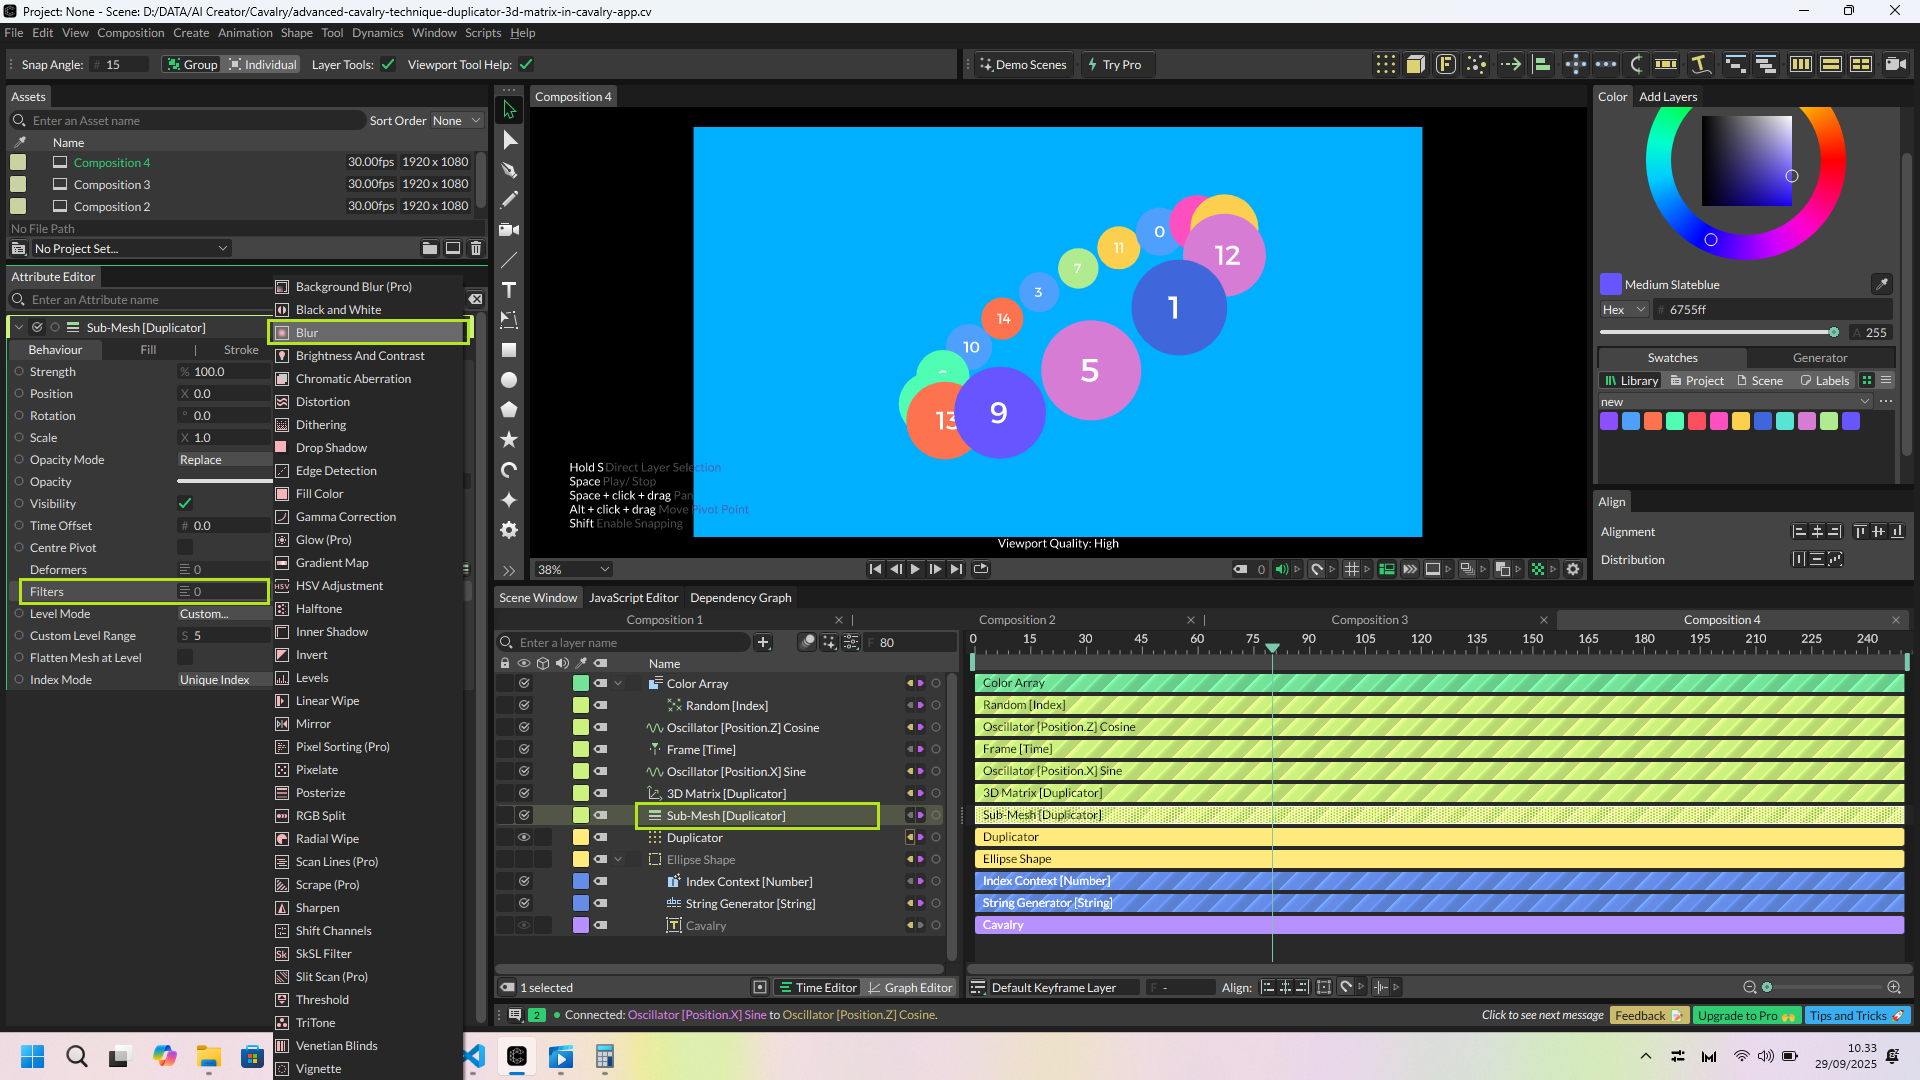Select the Star shape tool
1920x1080 pixels.
click(509, 440)
